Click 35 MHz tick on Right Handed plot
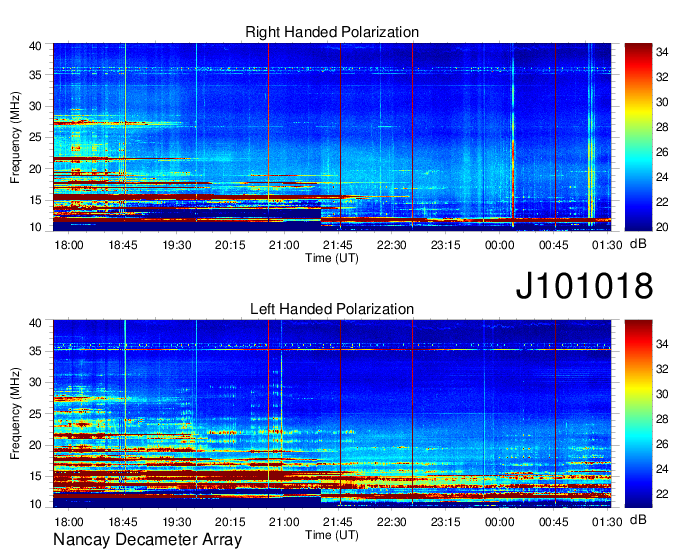 [x=35, y=75]
